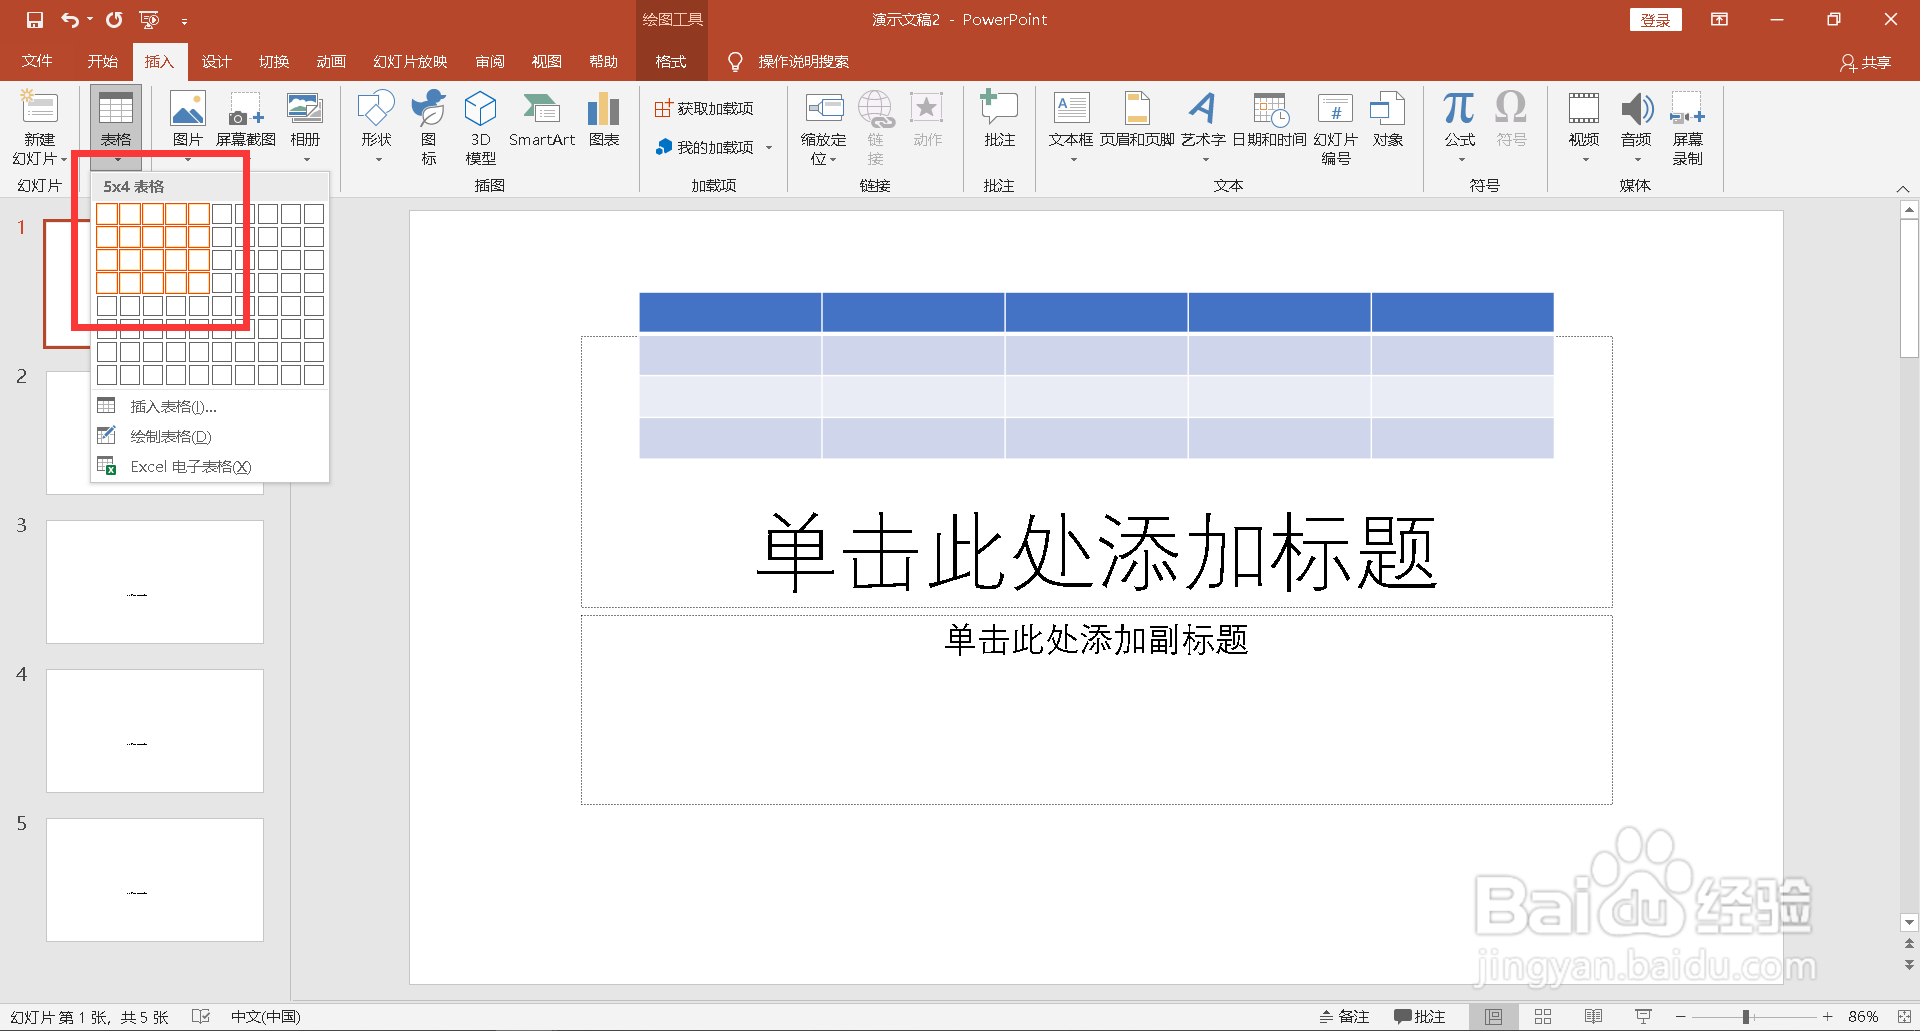The height and width of the screenshot is (1031, 1920).
Task: Open the 形状 shapes dropdown
Action: pyautogui.click(x=376, y=126)
